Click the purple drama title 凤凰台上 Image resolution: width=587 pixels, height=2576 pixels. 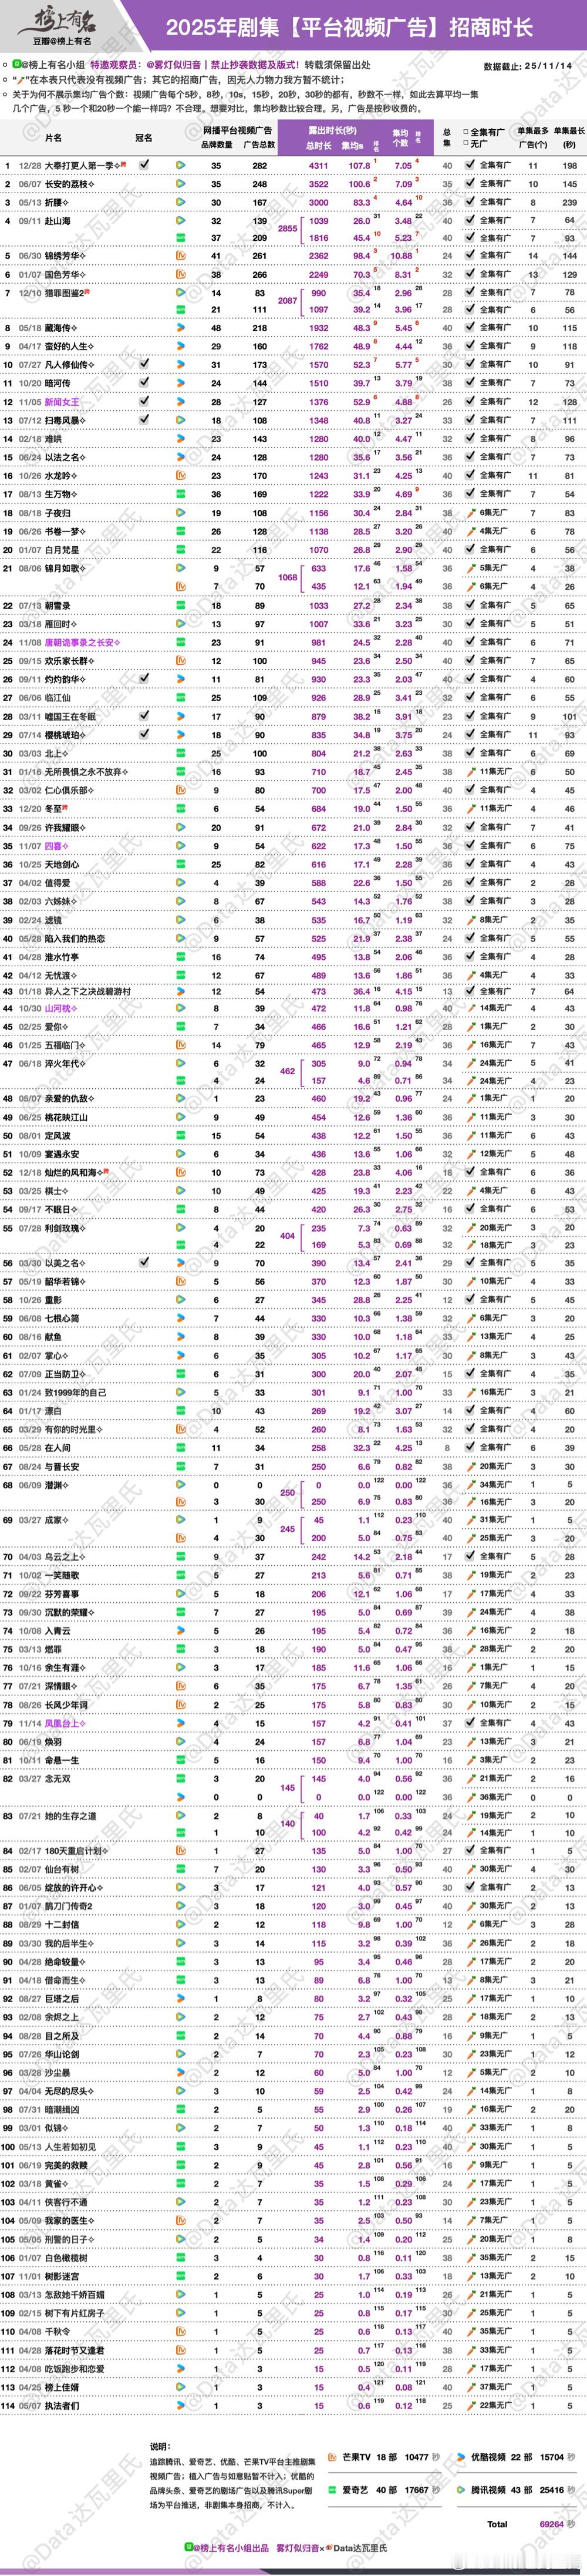click(63, 1723)
